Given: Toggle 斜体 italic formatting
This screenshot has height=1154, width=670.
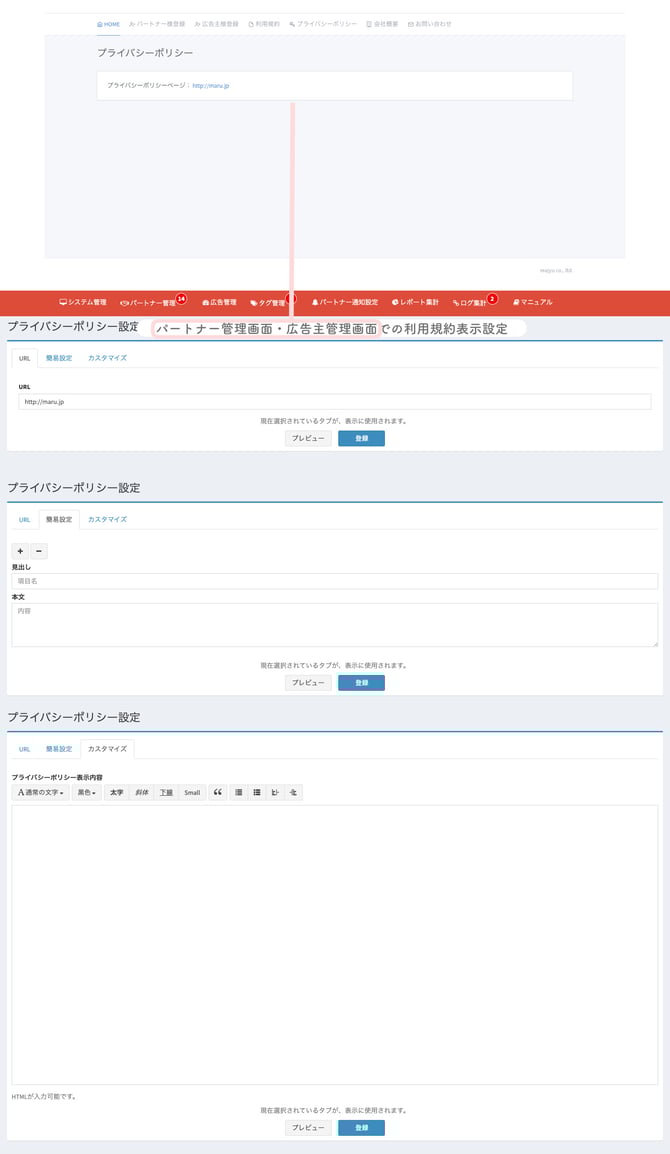Looking at the screenshot, I should click(142, 792).
